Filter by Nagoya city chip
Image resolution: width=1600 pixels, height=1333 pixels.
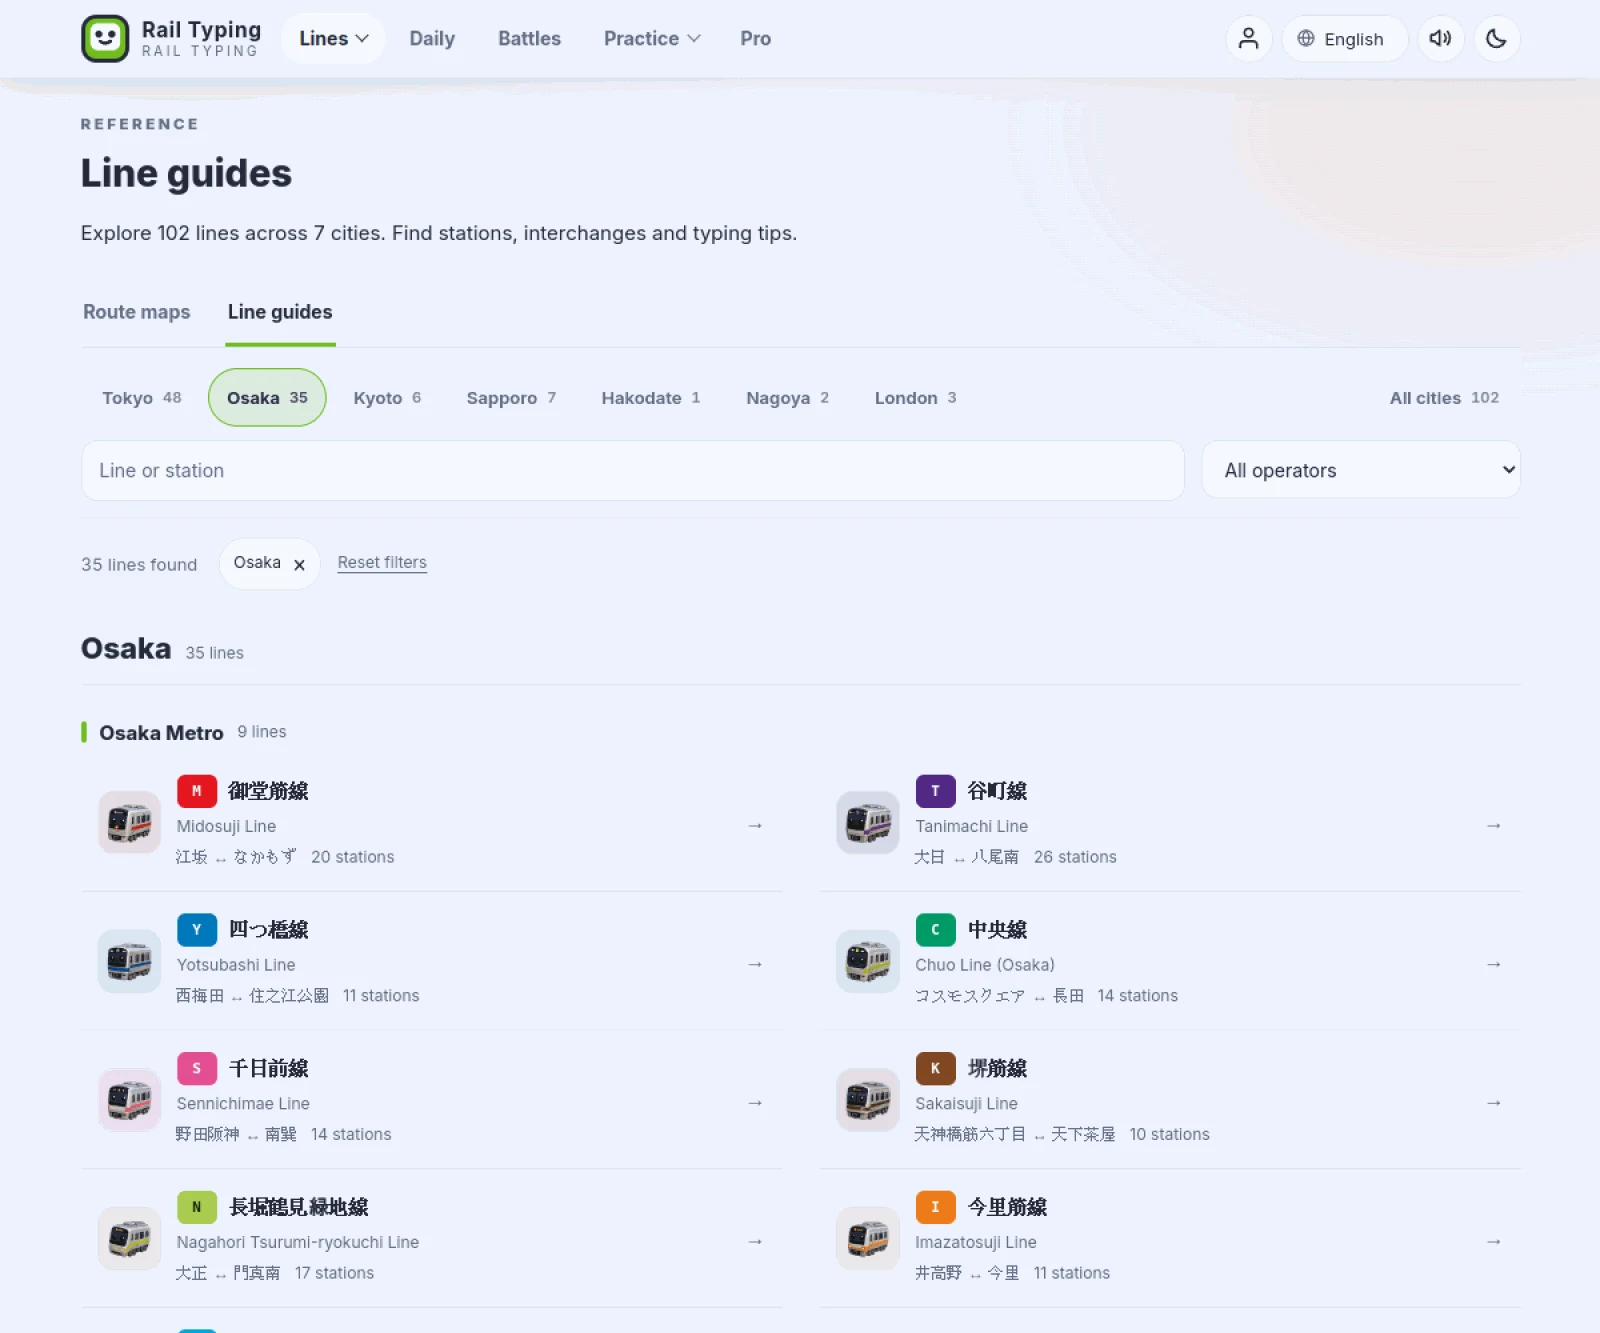787,398
